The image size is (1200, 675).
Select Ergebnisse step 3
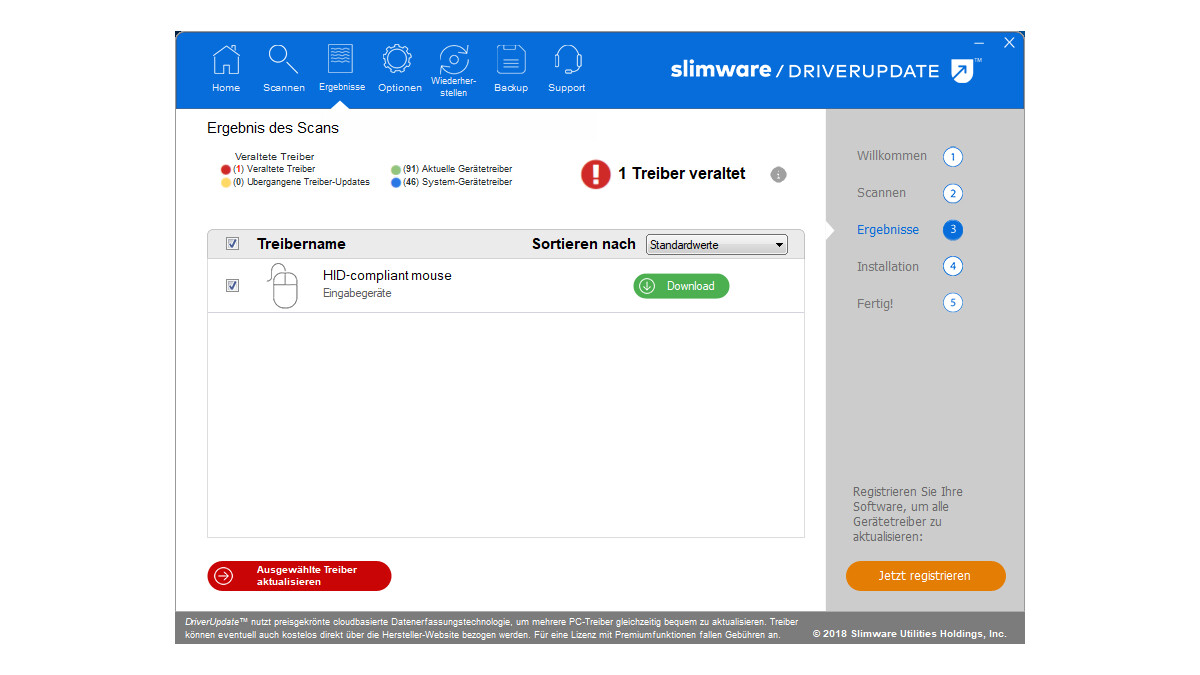coord(909,230)
